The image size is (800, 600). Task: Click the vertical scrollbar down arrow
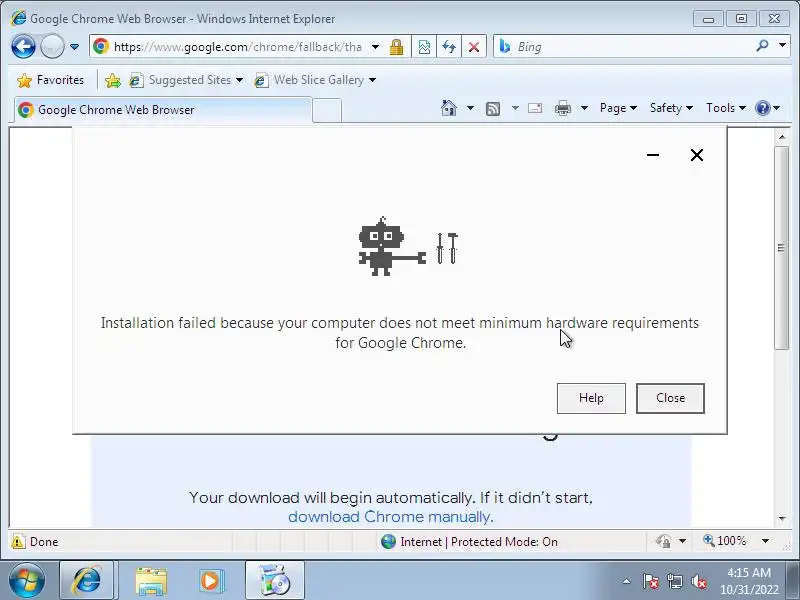coord(782,519)
